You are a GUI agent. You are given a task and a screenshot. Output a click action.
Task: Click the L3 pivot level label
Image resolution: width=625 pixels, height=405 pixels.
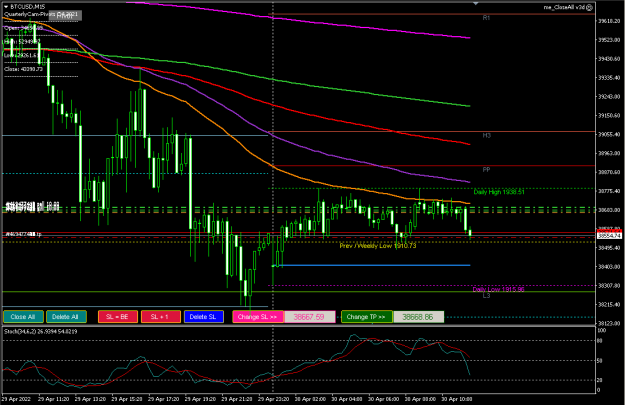[486, 296]
